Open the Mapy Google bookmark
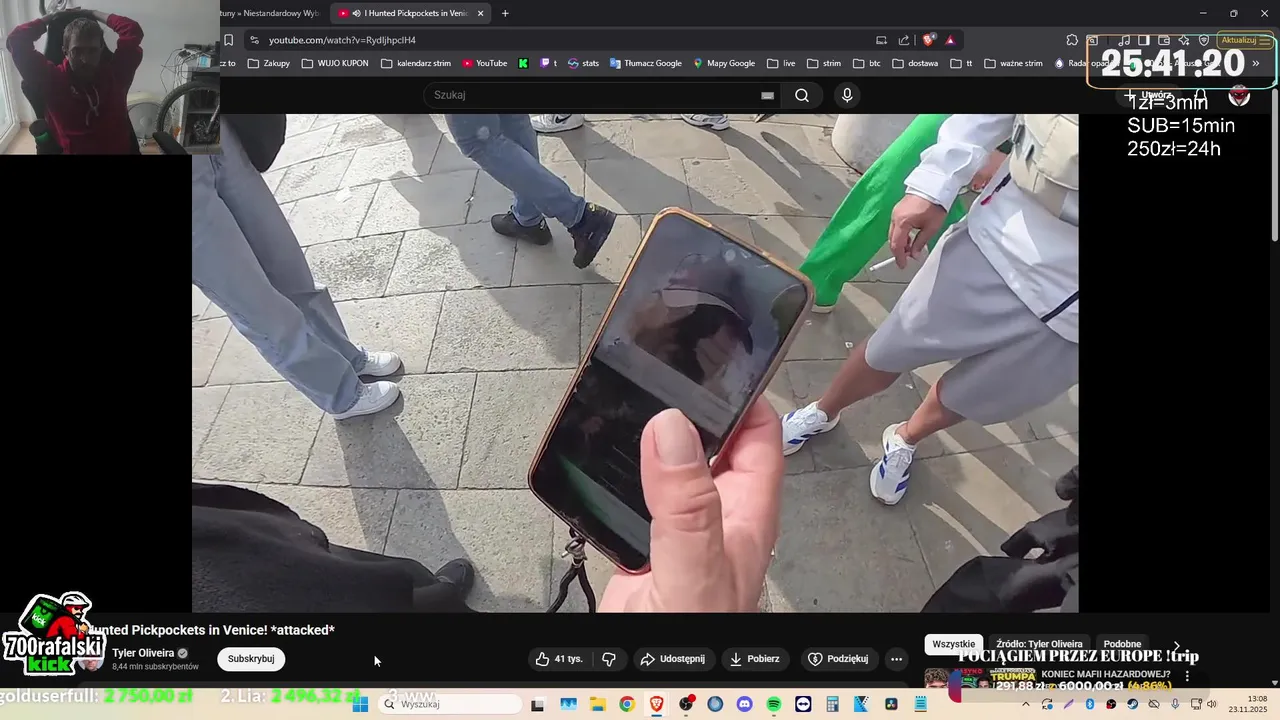 tap(724, 63)
